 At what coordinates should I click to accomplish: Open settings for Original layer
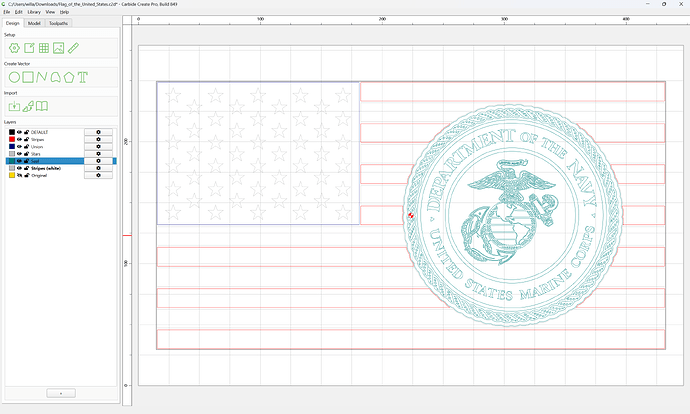click(x=98, y=175)
